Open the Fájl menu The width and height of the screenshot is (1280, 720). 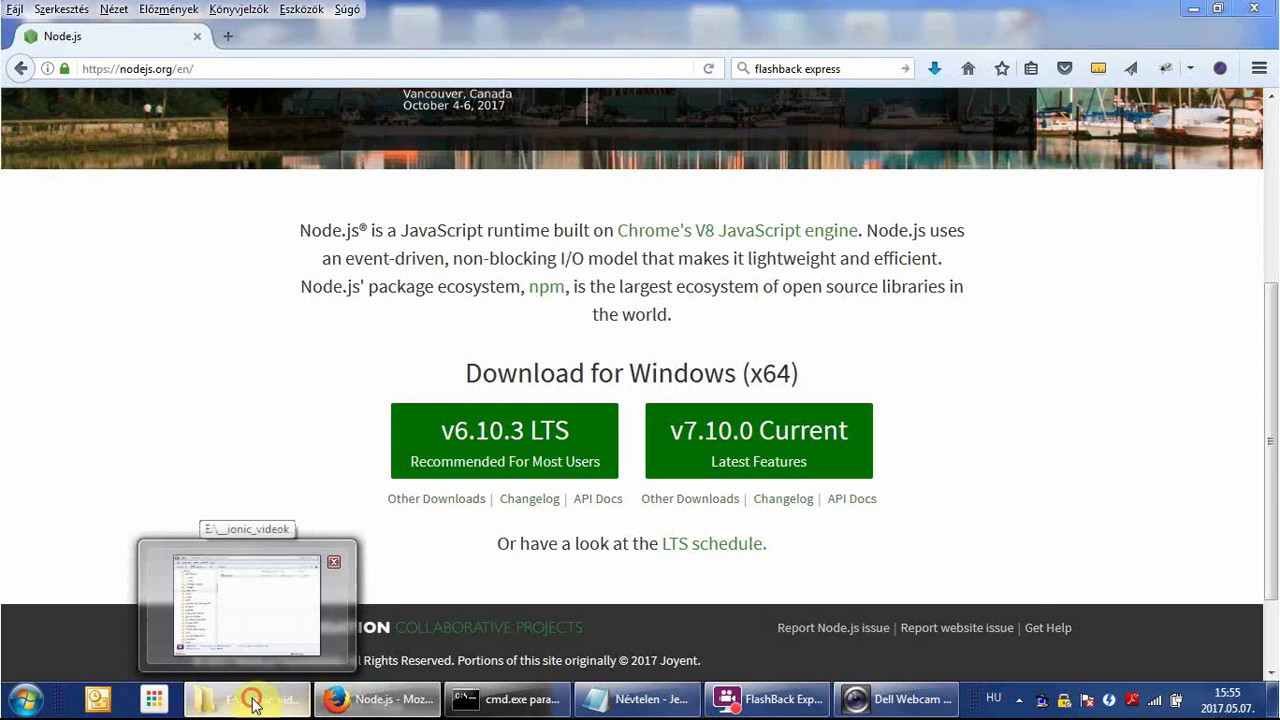pos(15,9)
